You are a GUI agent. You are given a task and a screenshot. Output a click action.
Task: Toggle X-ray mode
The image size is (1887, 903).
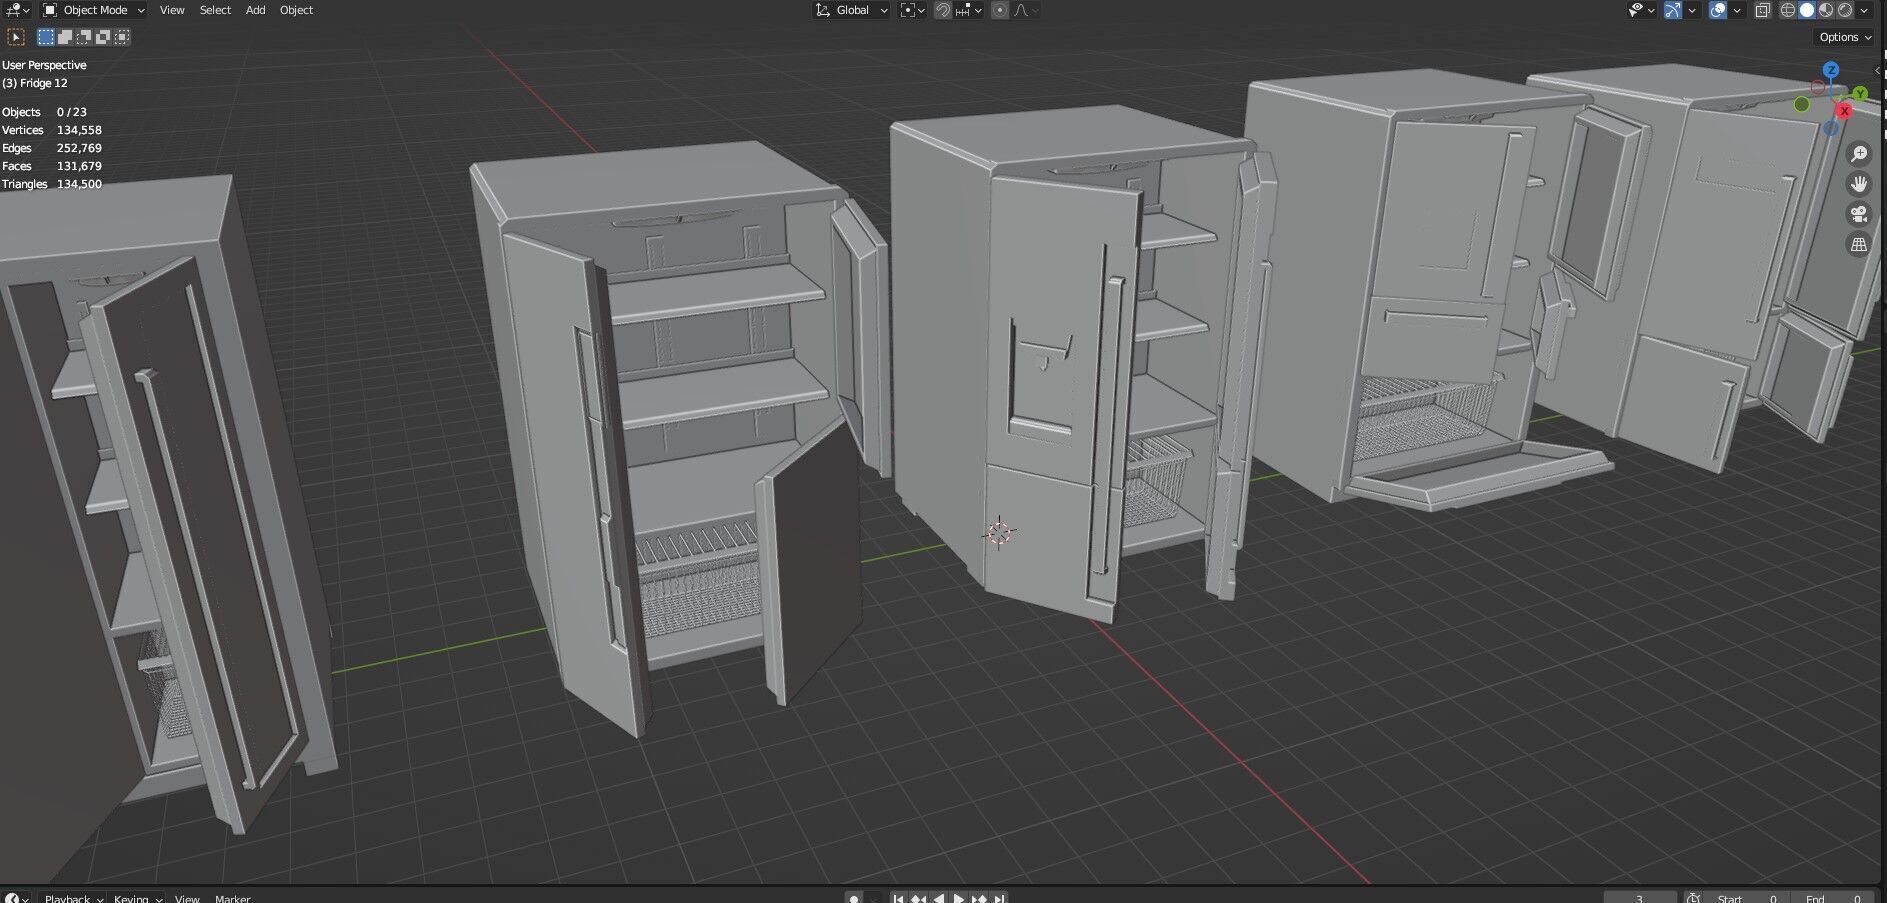click(1763, 10)
